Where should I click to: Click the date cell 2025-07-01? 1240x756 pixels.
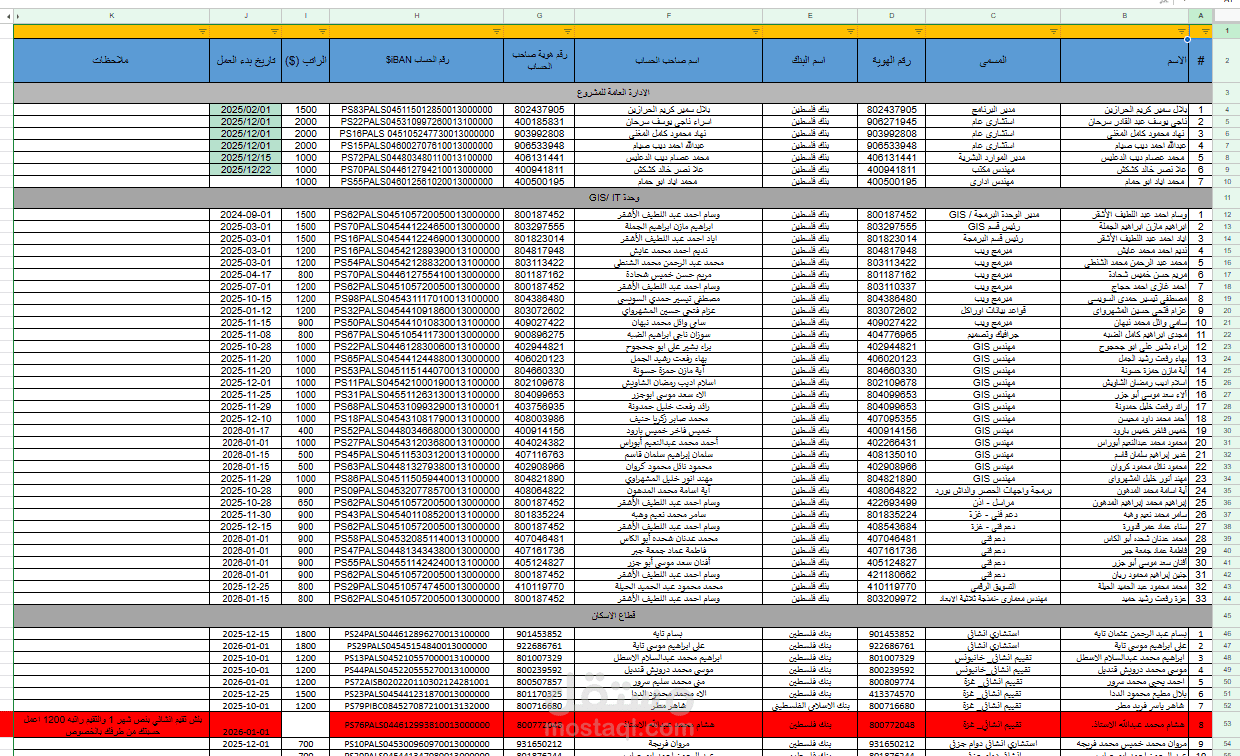tap(246, 287)
